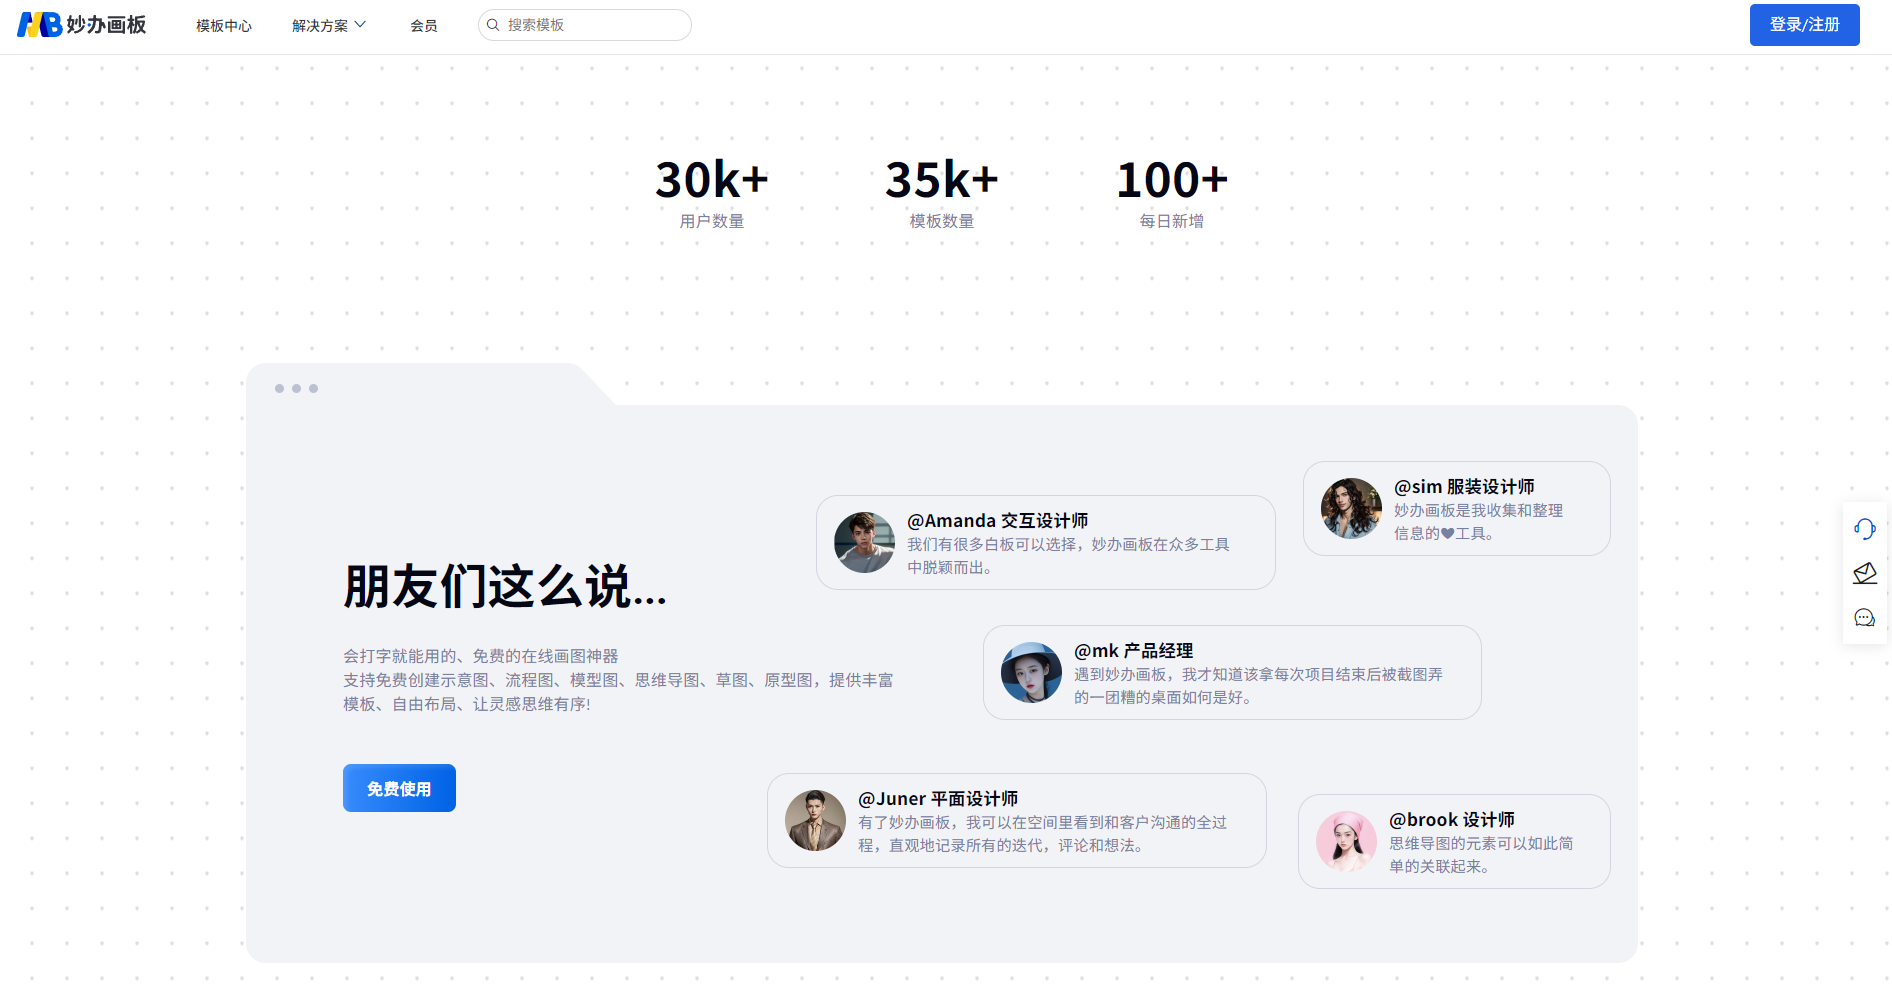
Task: Expand the 解决方案 dropdown menu
Action: tap(329, 25)
